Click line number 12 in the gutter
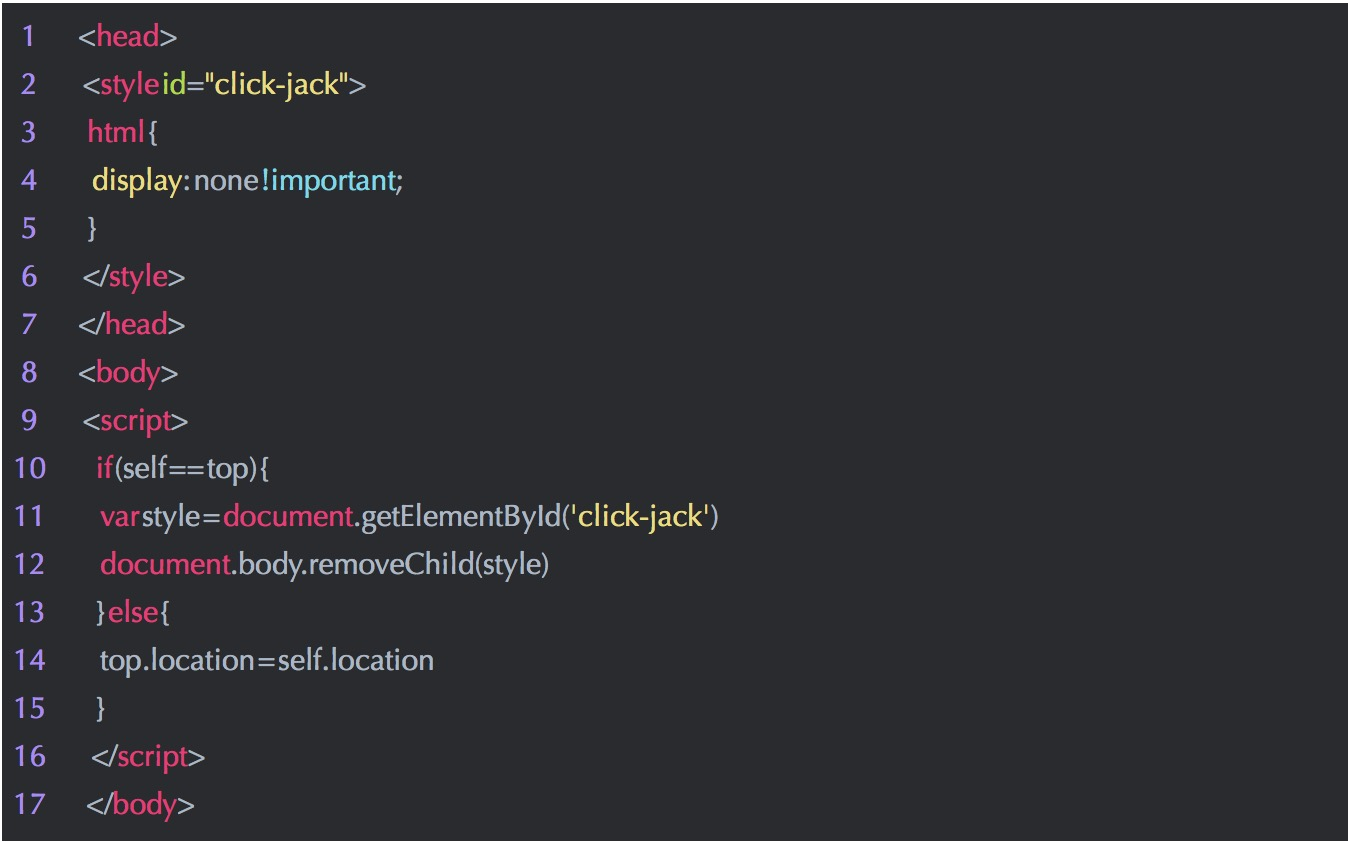The height and width of the screenshot is (842, 1348). click(31, 565)
